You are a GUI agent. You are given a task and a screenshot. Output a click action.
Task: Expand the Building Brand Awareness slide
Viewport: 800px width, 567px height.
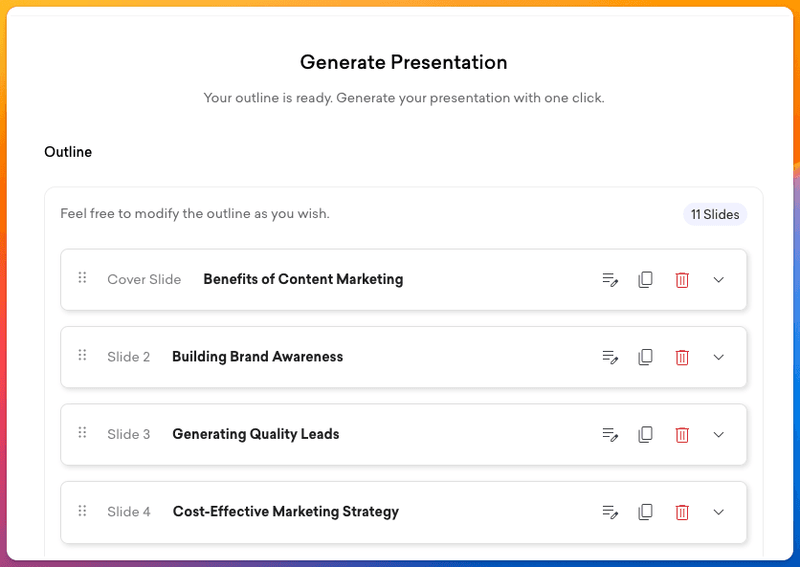[718, 357]
